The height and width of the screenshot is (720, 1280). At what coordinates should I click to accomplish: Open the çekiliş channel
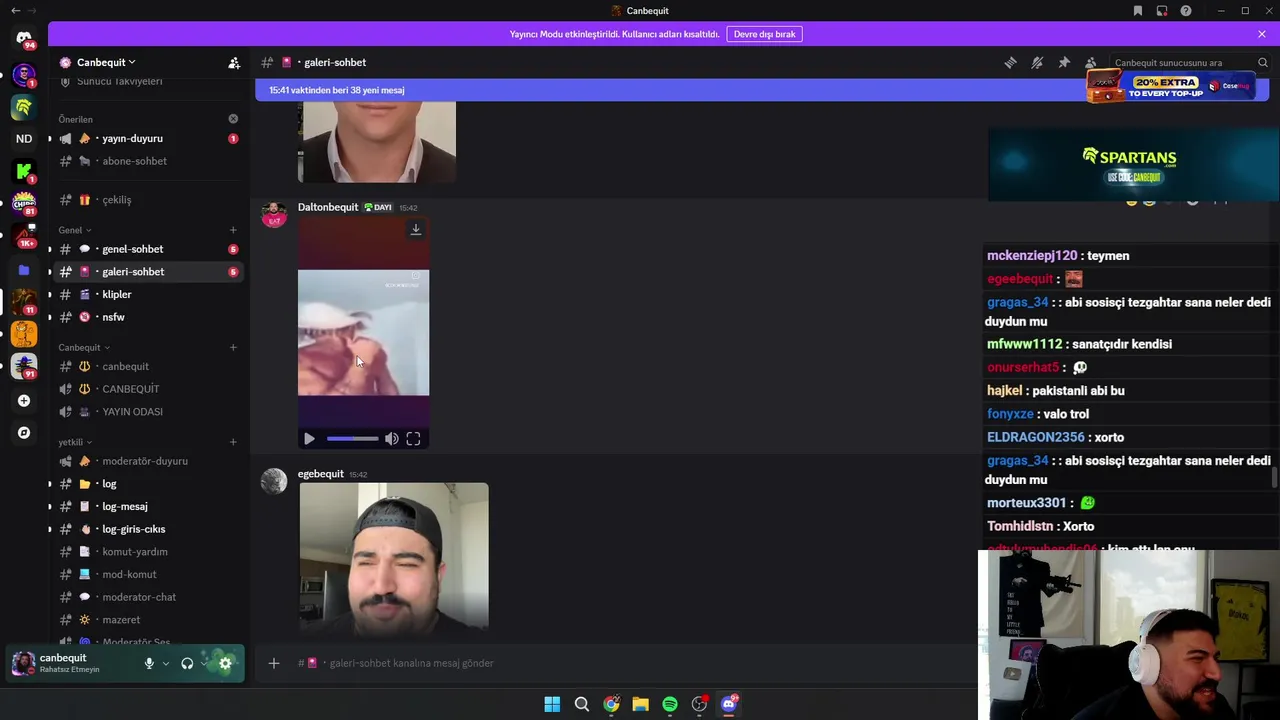coord(148,200)
